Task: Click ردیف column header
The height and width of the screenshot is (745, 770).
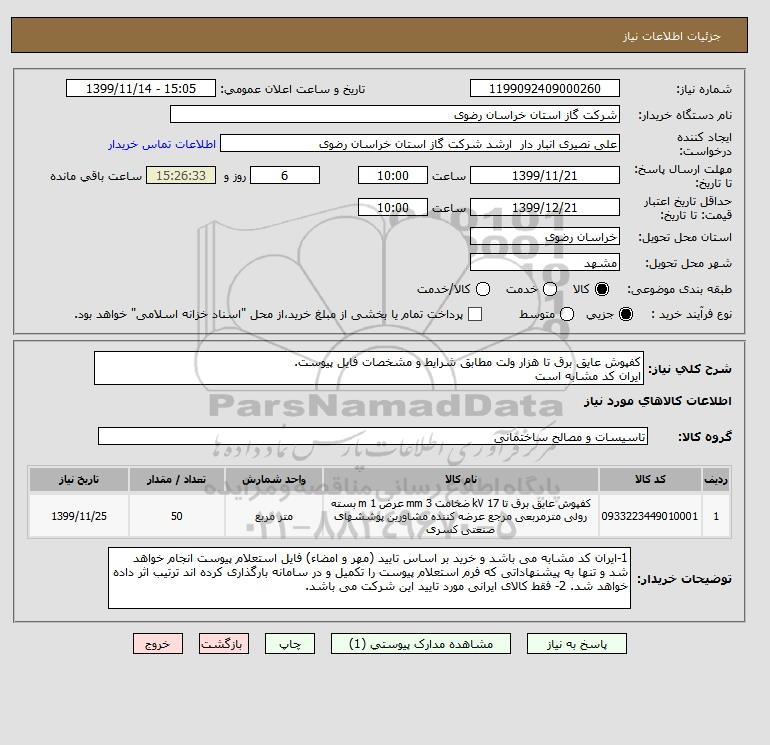Action: coord(716,479)
